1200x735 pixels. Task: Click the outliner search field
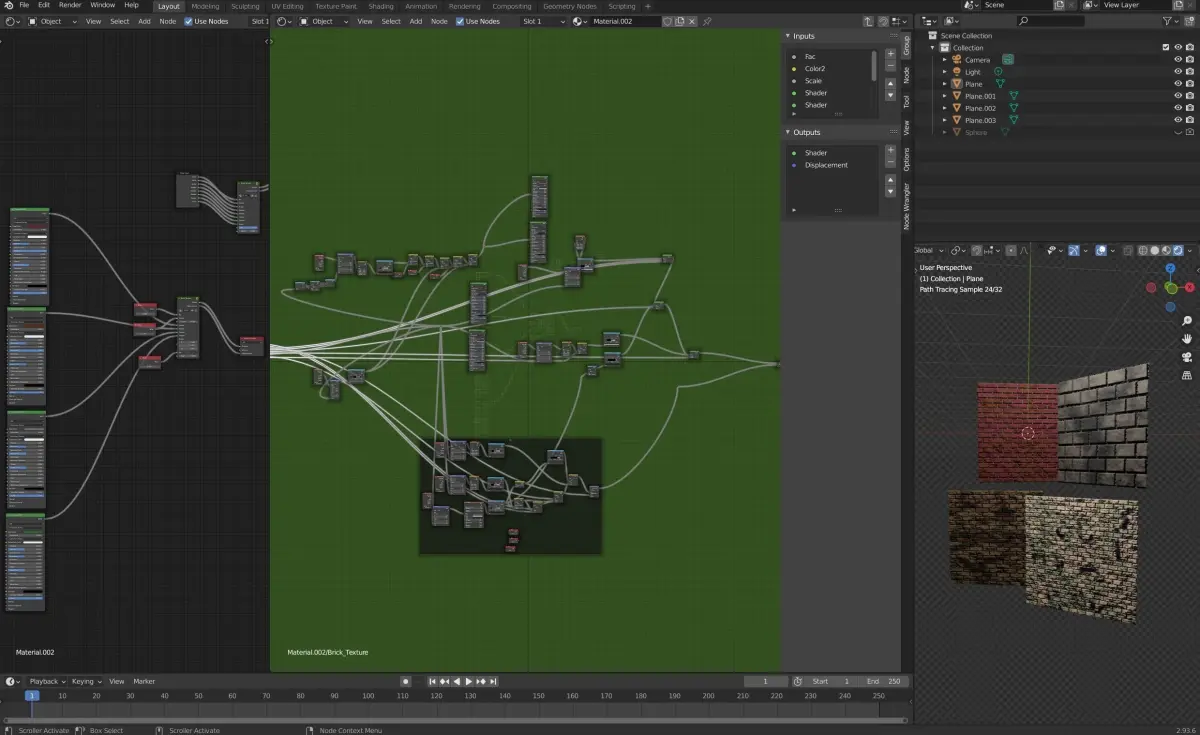point(1050,21)
